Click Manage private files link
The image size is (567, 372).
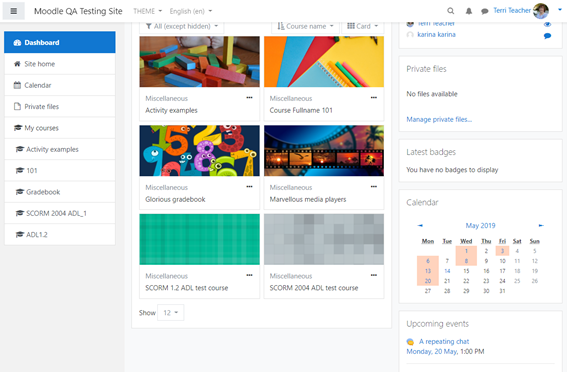pyautogui.click(x=439, y=119)
